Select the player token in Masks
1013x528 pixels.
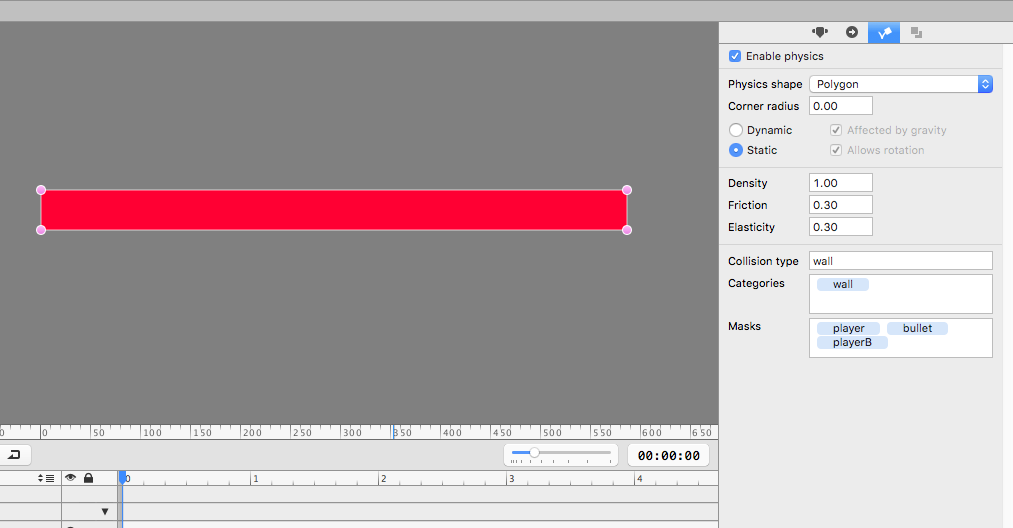(x=848, y=328)
